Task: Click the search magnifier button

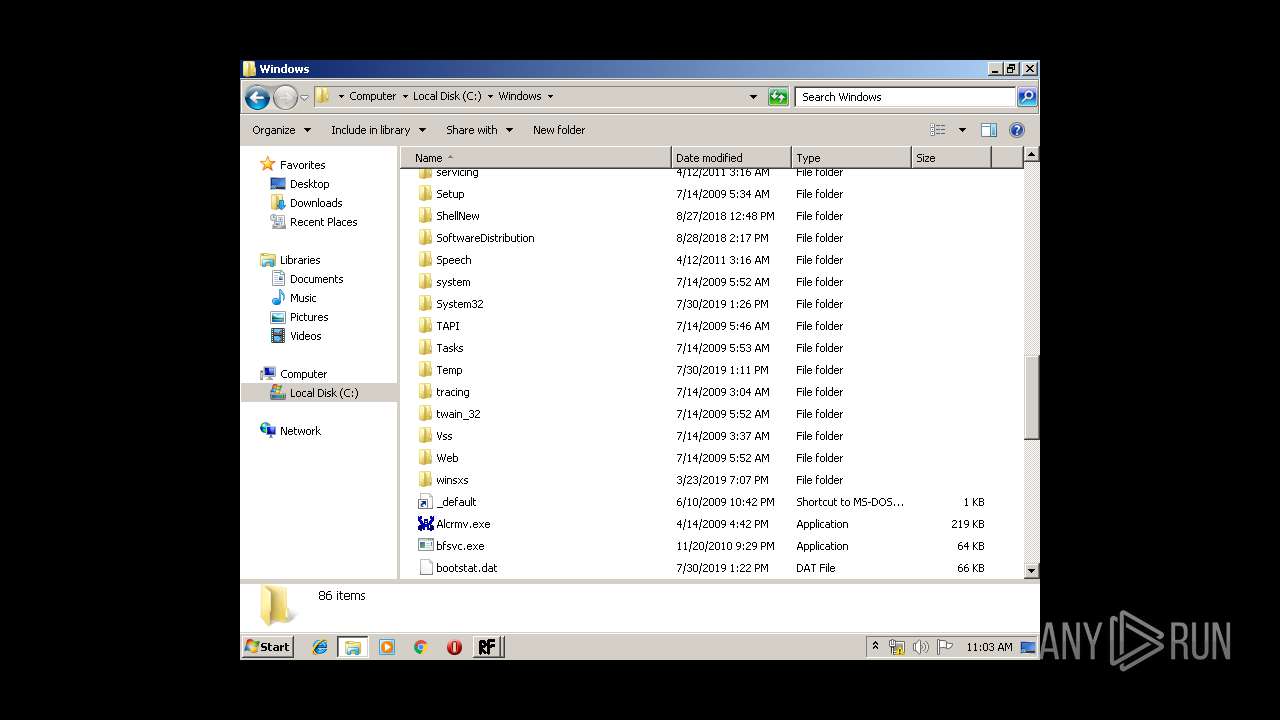Action: 1027,97
